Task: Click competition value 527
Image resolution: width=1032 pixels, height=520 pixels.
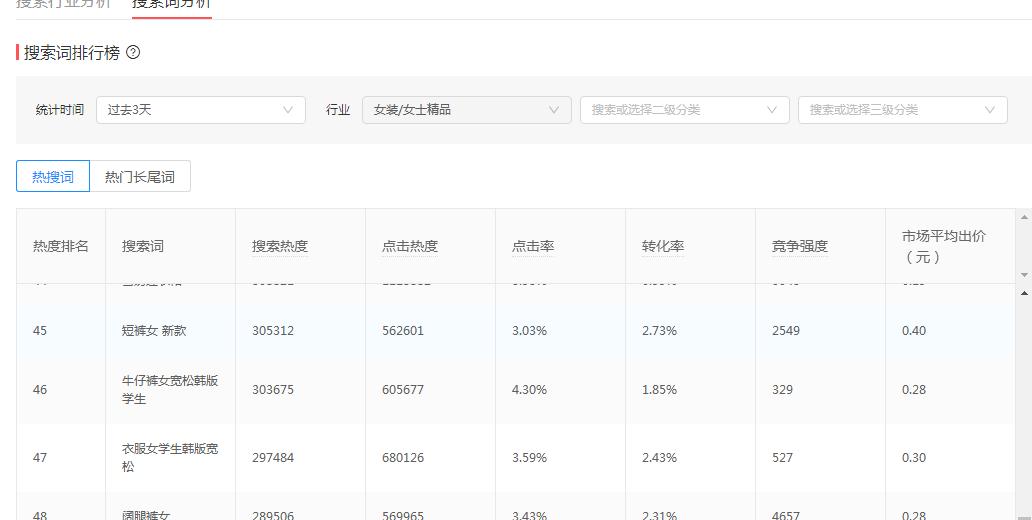Action: (783, 457)
